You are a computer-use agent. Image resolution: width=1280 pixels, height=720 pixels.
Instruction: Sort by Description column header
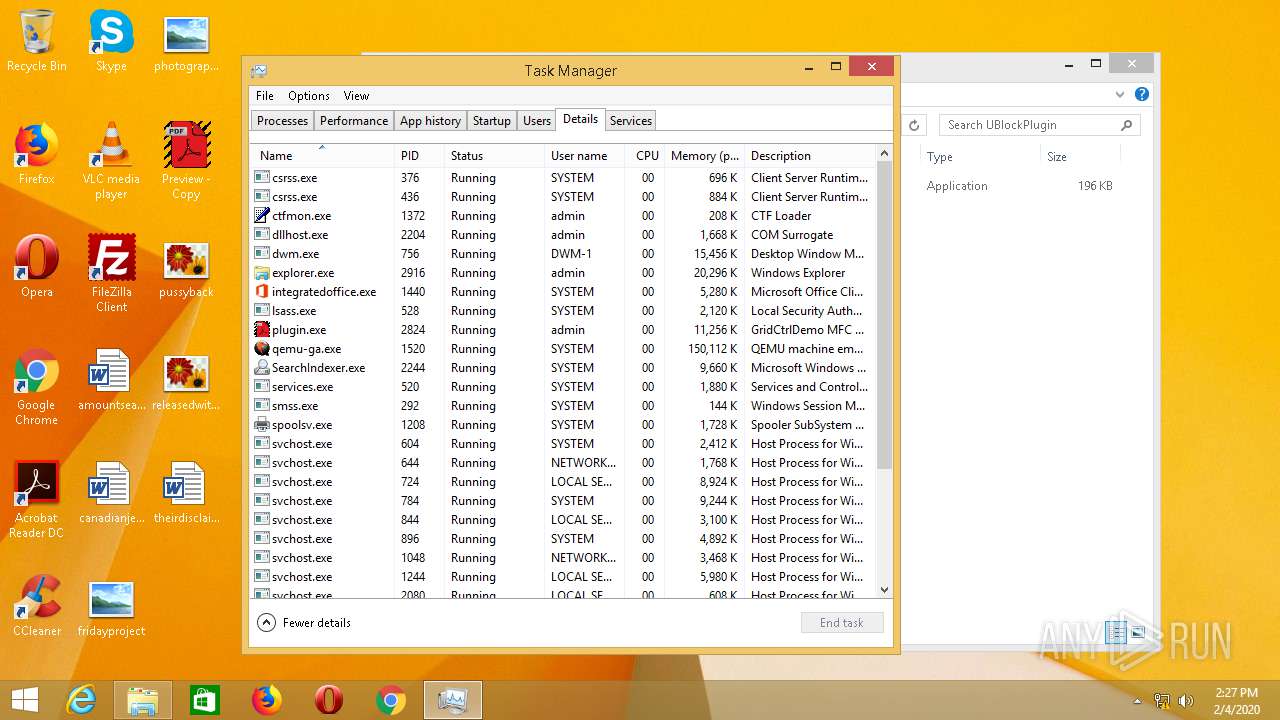(809, 156)
